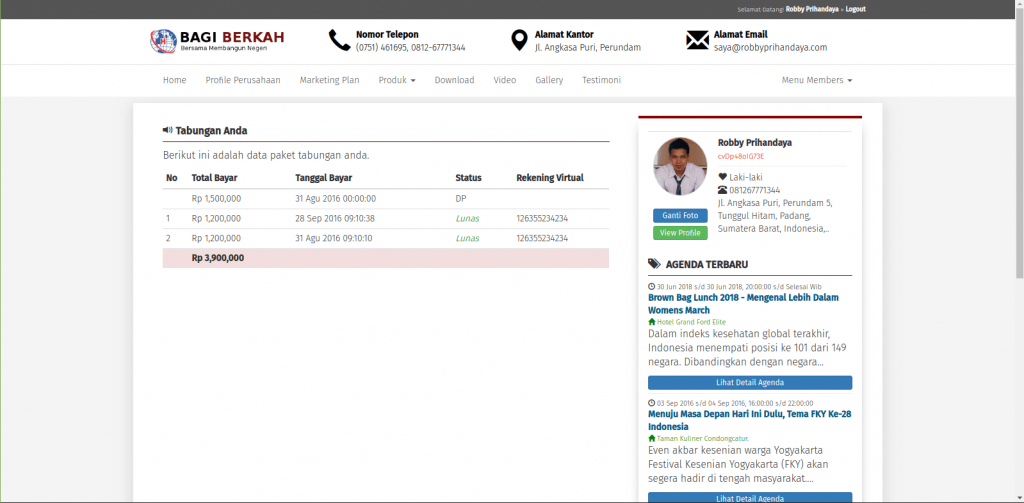Viewport: 1024px width, 503px height.
Task: Click the heart icon next to Laki-laki
Action: coord(722,177)
